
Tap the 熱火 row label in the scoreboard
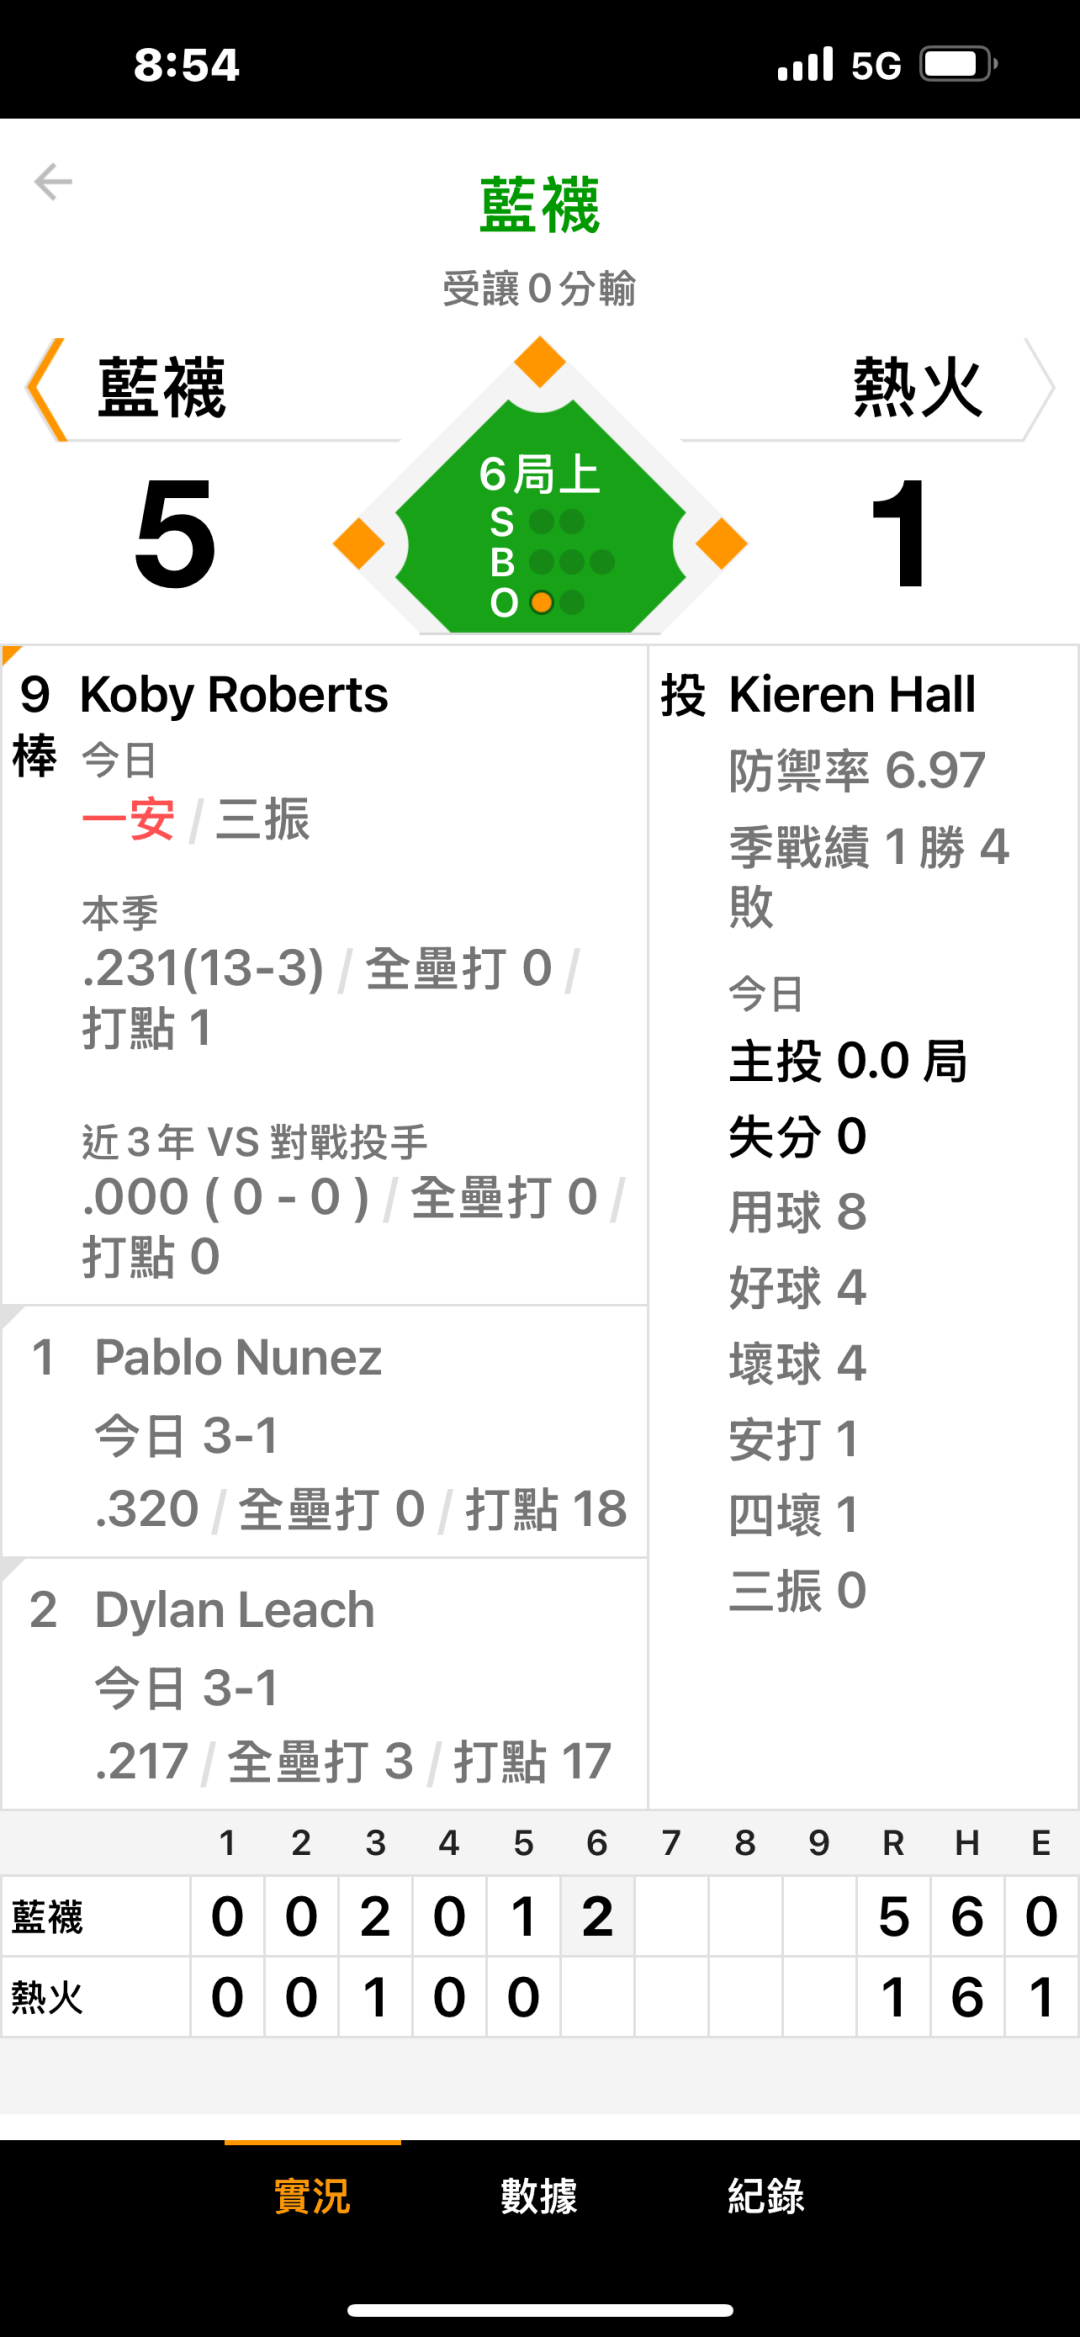click(x=48, y=1997)
